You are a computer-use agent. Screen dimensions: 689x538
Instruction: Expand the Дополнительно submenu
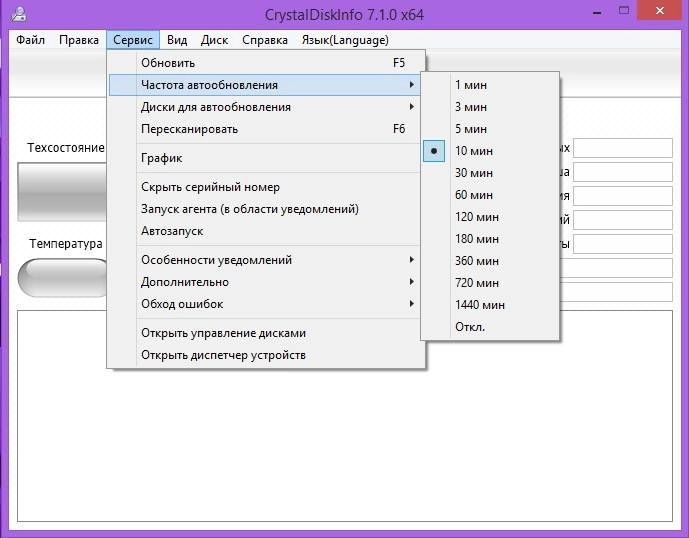(x=265, y=282)
